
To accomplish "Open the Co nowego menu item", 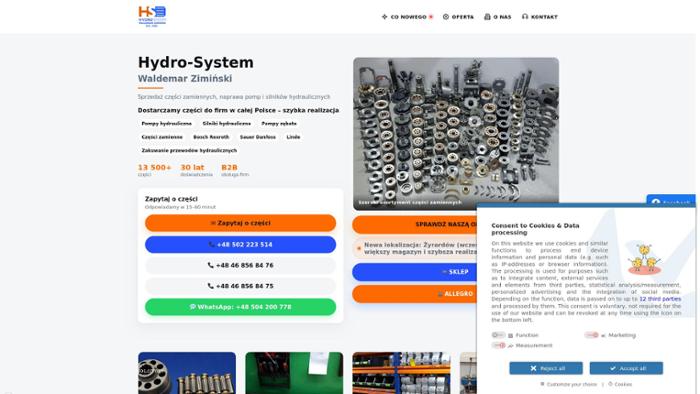I will [407, 17].
